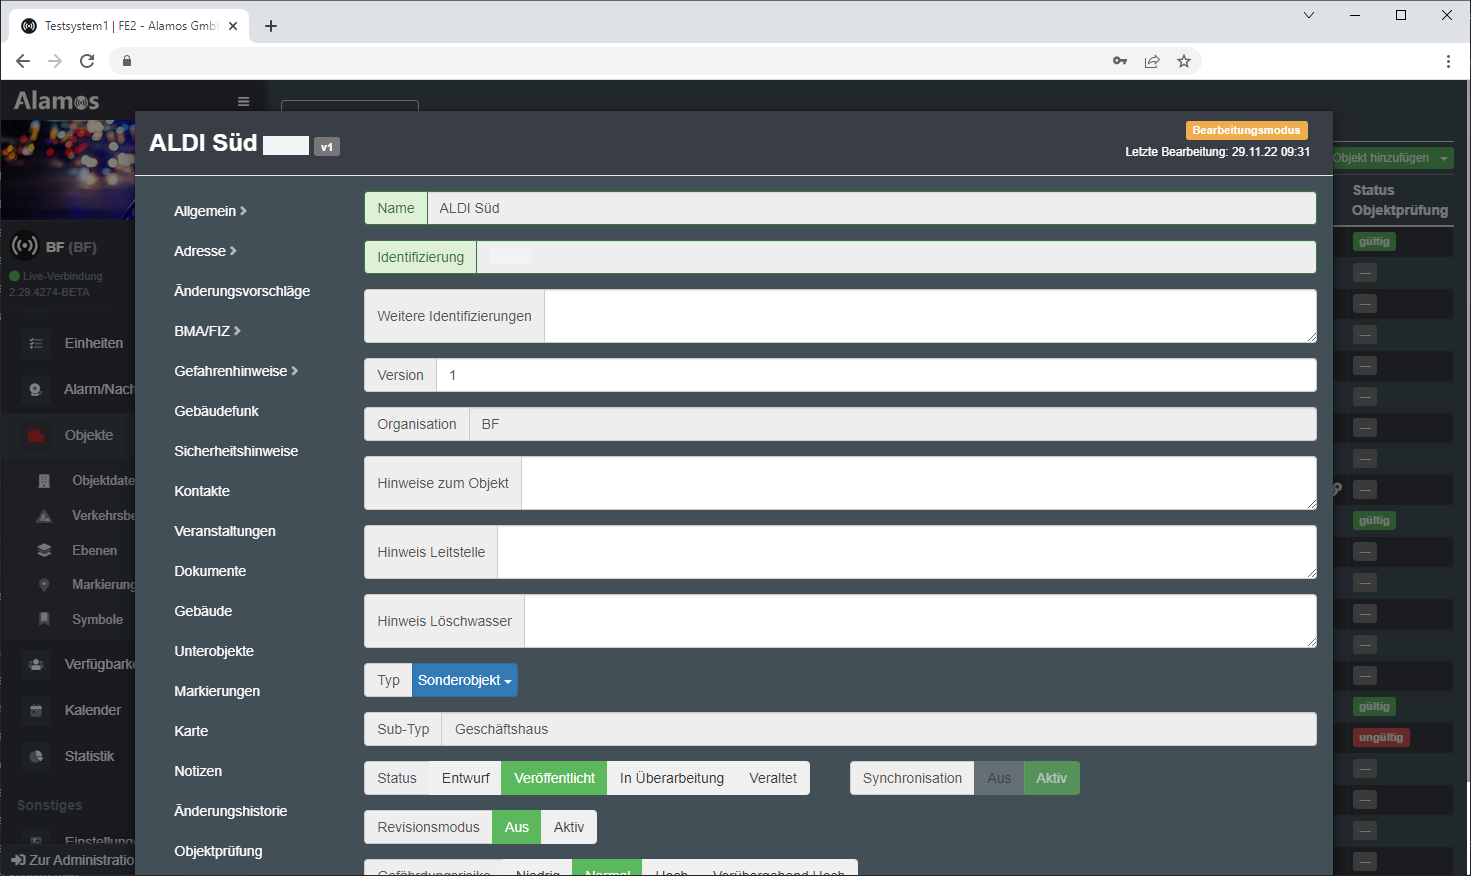
Task: Click the Zur Administration link
Action: 72,860
